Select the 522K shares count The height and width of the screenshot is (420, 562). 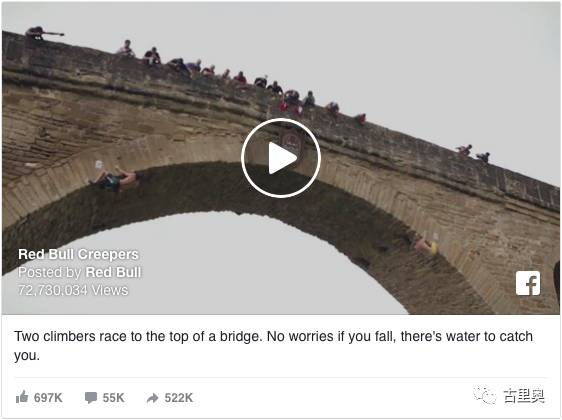click(178, 398)
